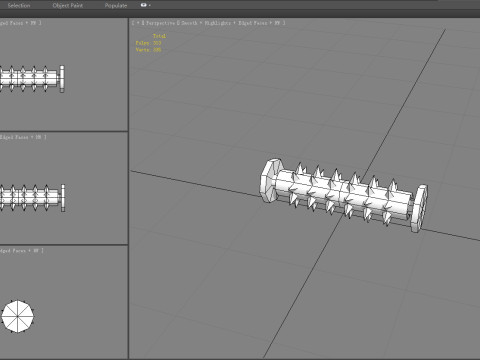The image size is (480, 360).
Task: Switch to the Populate ribbon tab
Action: (x=116, y=5)
